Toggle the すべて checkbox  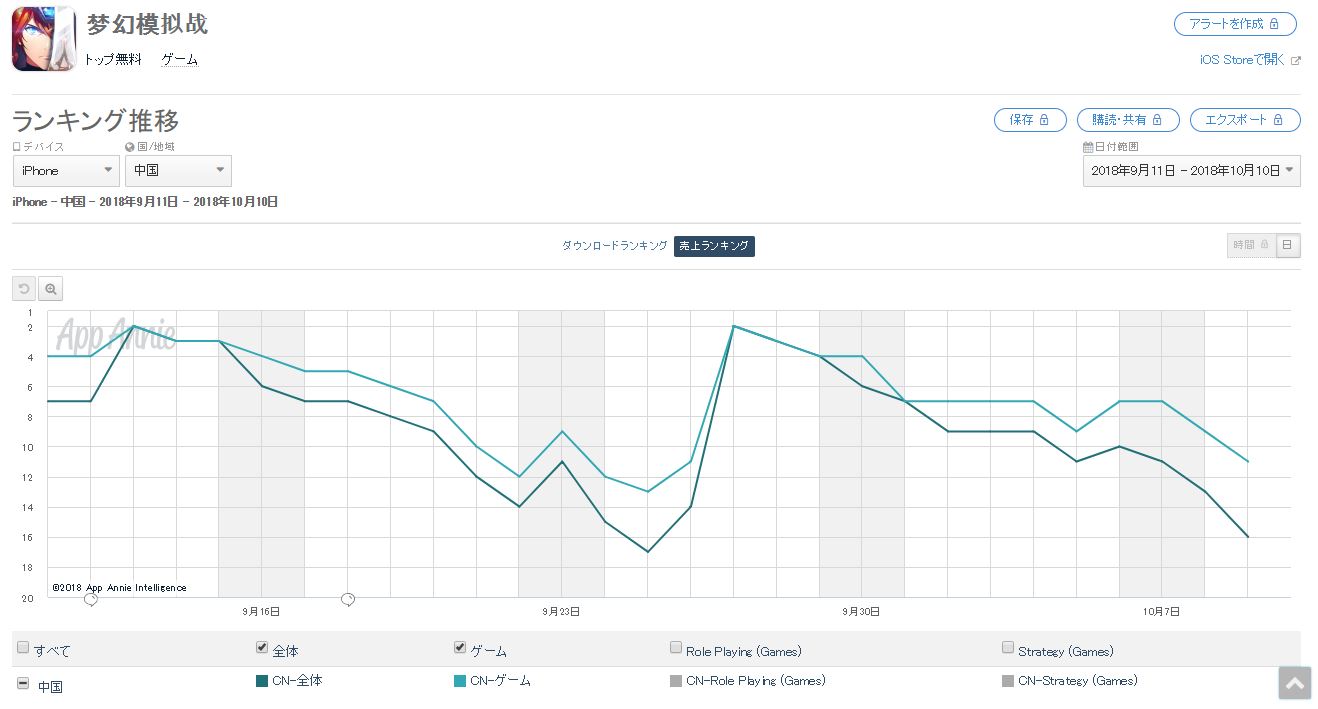23,648
